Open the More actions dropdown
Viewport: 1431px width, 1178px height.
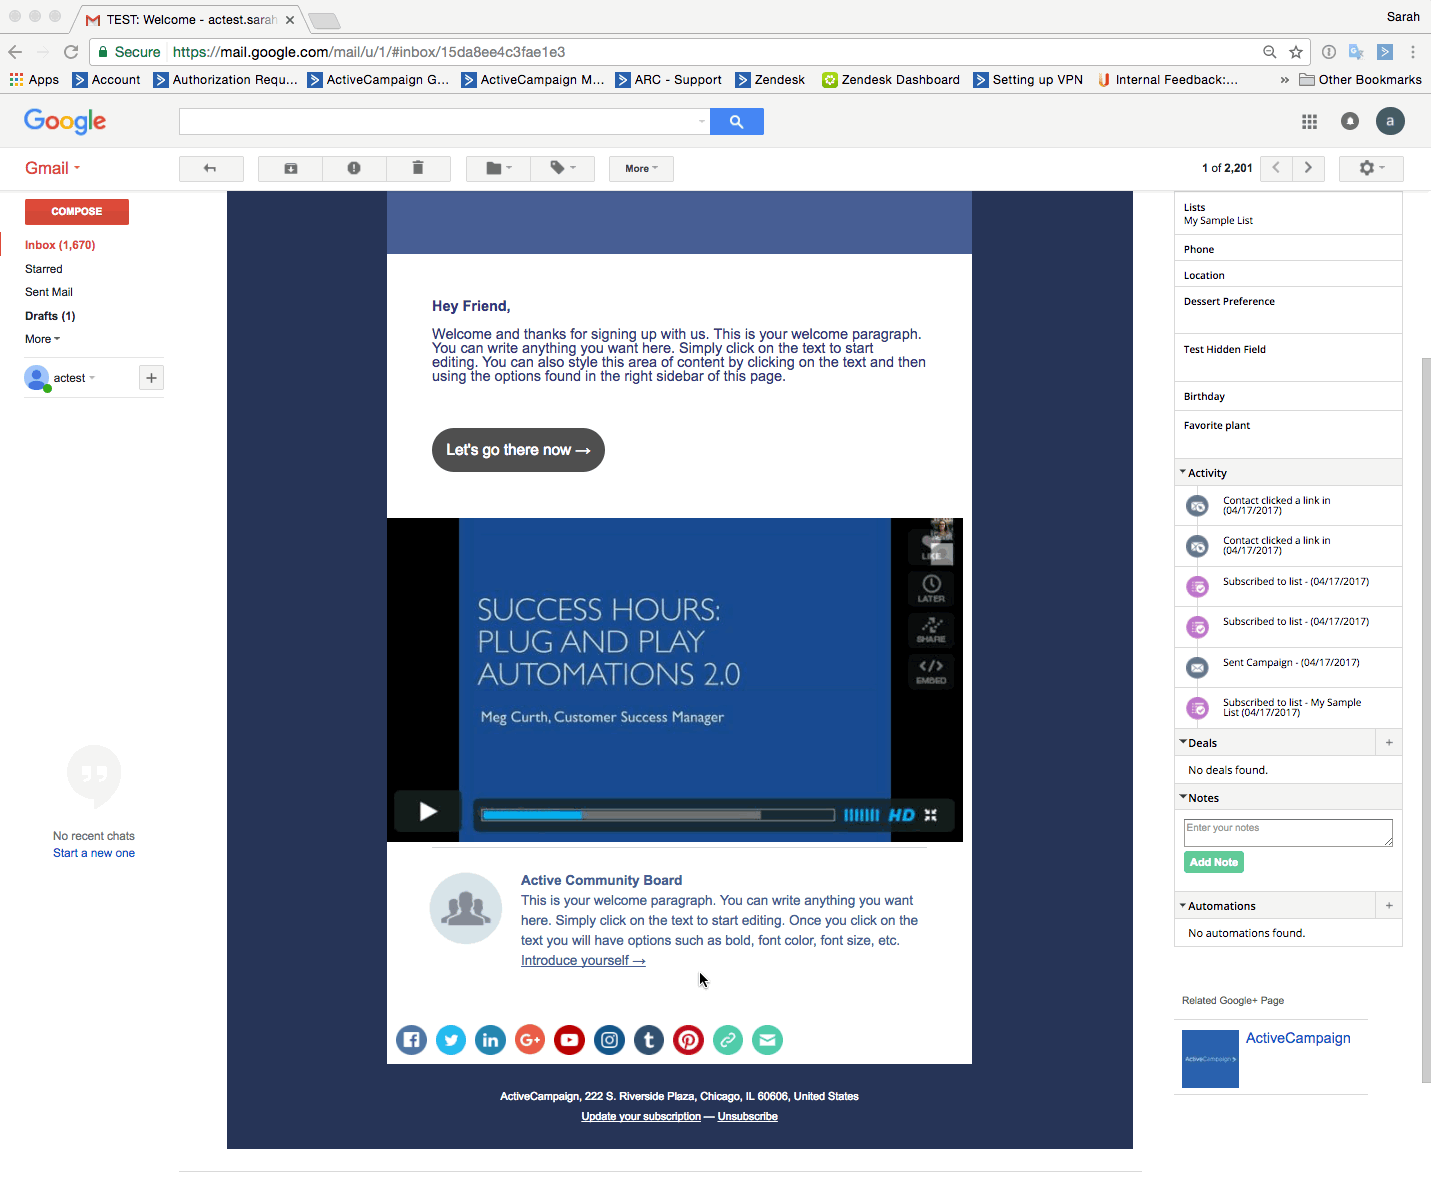click(x=641, y=169)
